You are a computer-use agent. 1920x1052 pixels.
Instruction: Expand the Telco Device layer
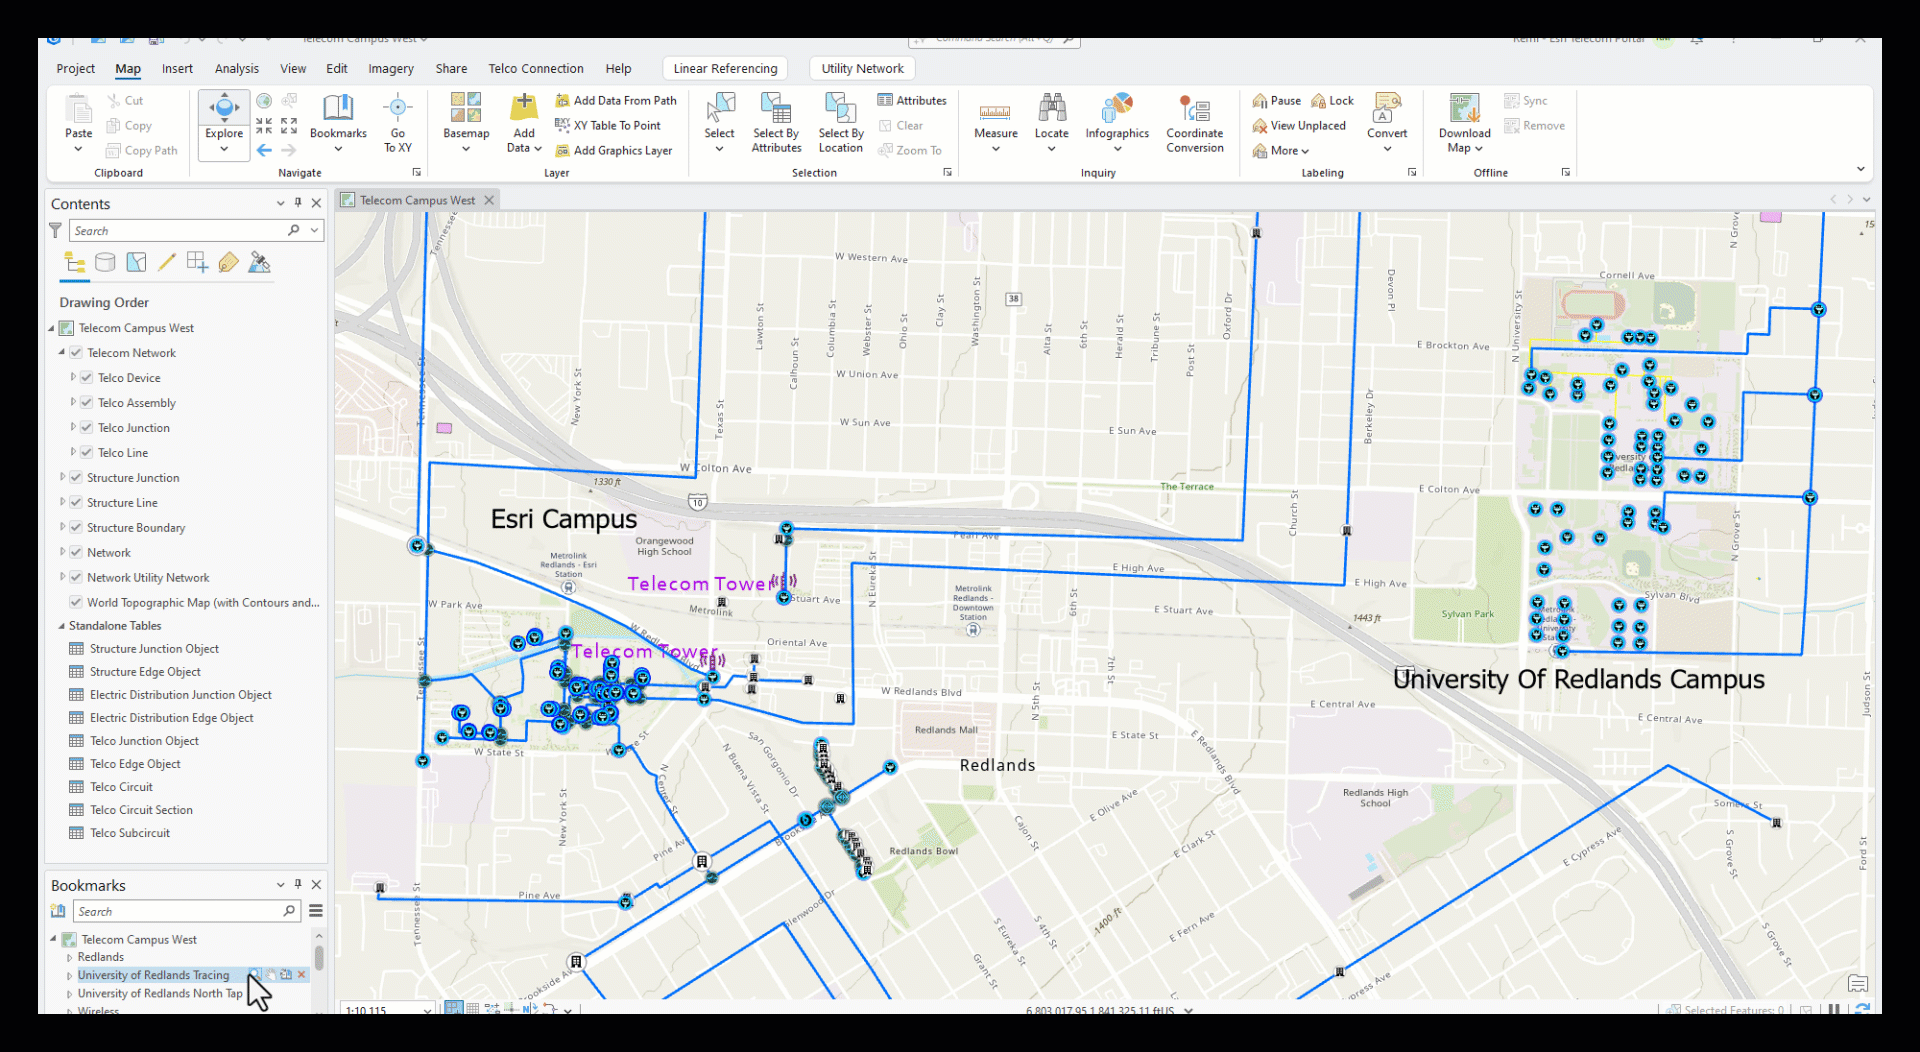click(x=73, y=378)
